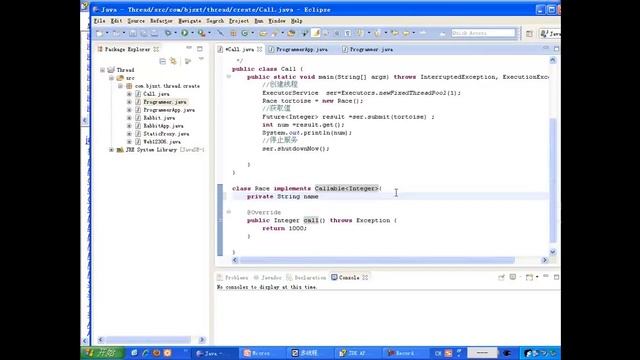Click the editor horizontal scrollbar
This screenshot has width=640, height=360.
(x=377, y=260)
